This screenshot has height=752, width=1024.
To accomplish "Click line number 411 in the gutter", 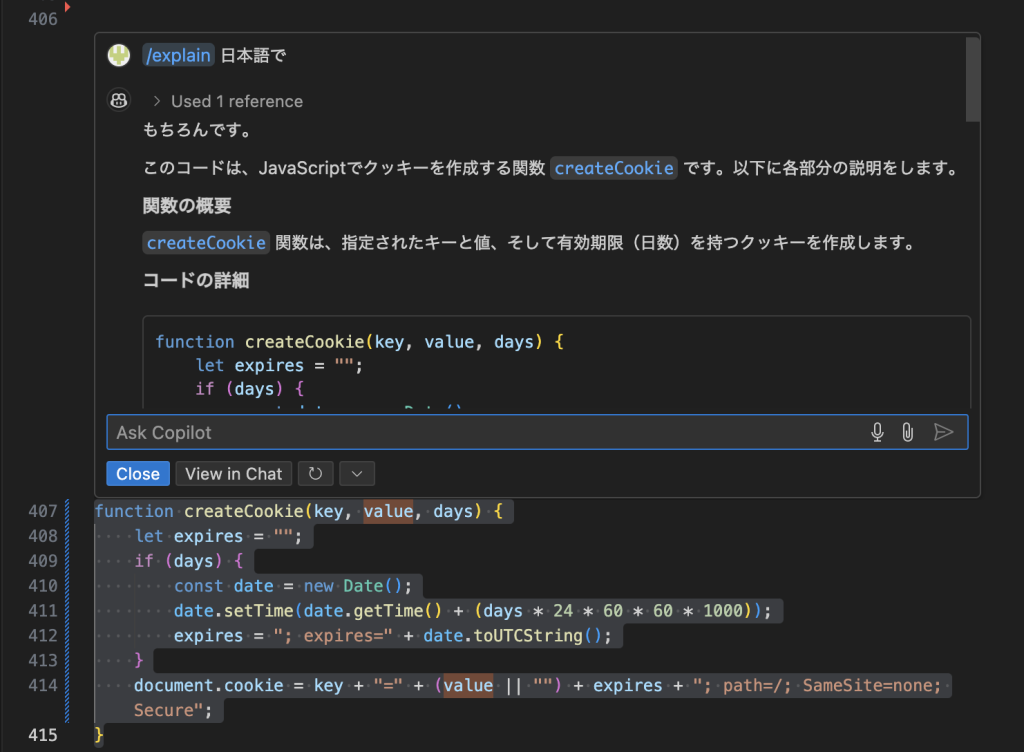I will [x=42, y=611].
